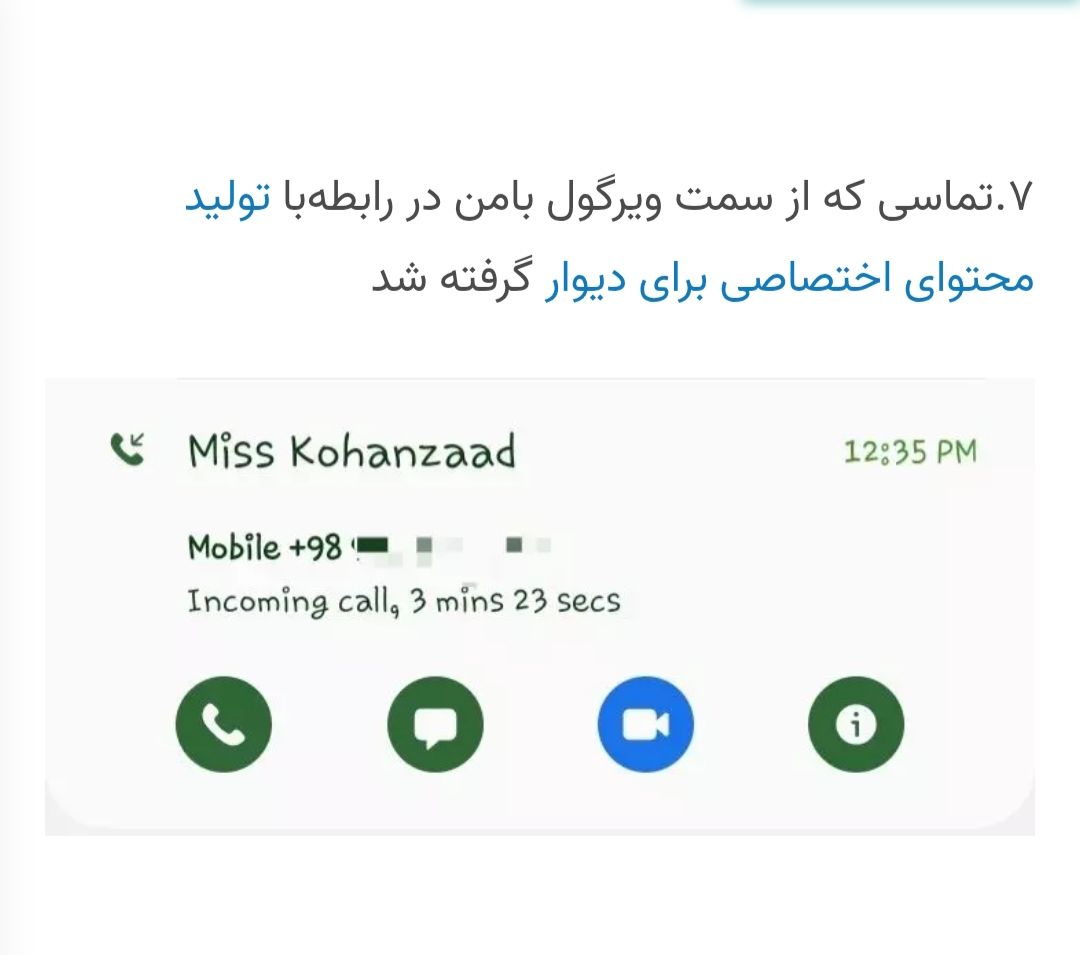Click the teal bar at the top edge
The image size is (1080, 955).
[x=911, y=3]
